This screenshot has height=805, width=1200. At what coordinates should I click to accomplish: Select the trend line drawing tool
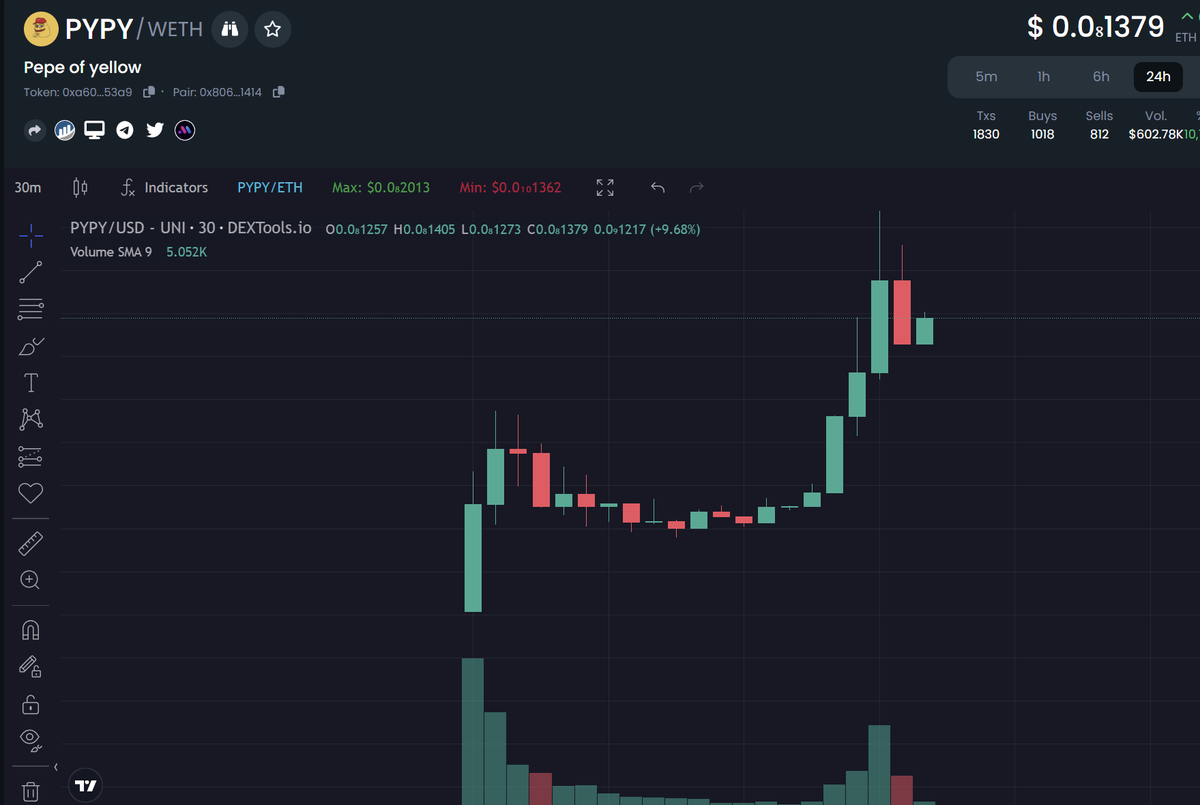click(x=31, y=272)
